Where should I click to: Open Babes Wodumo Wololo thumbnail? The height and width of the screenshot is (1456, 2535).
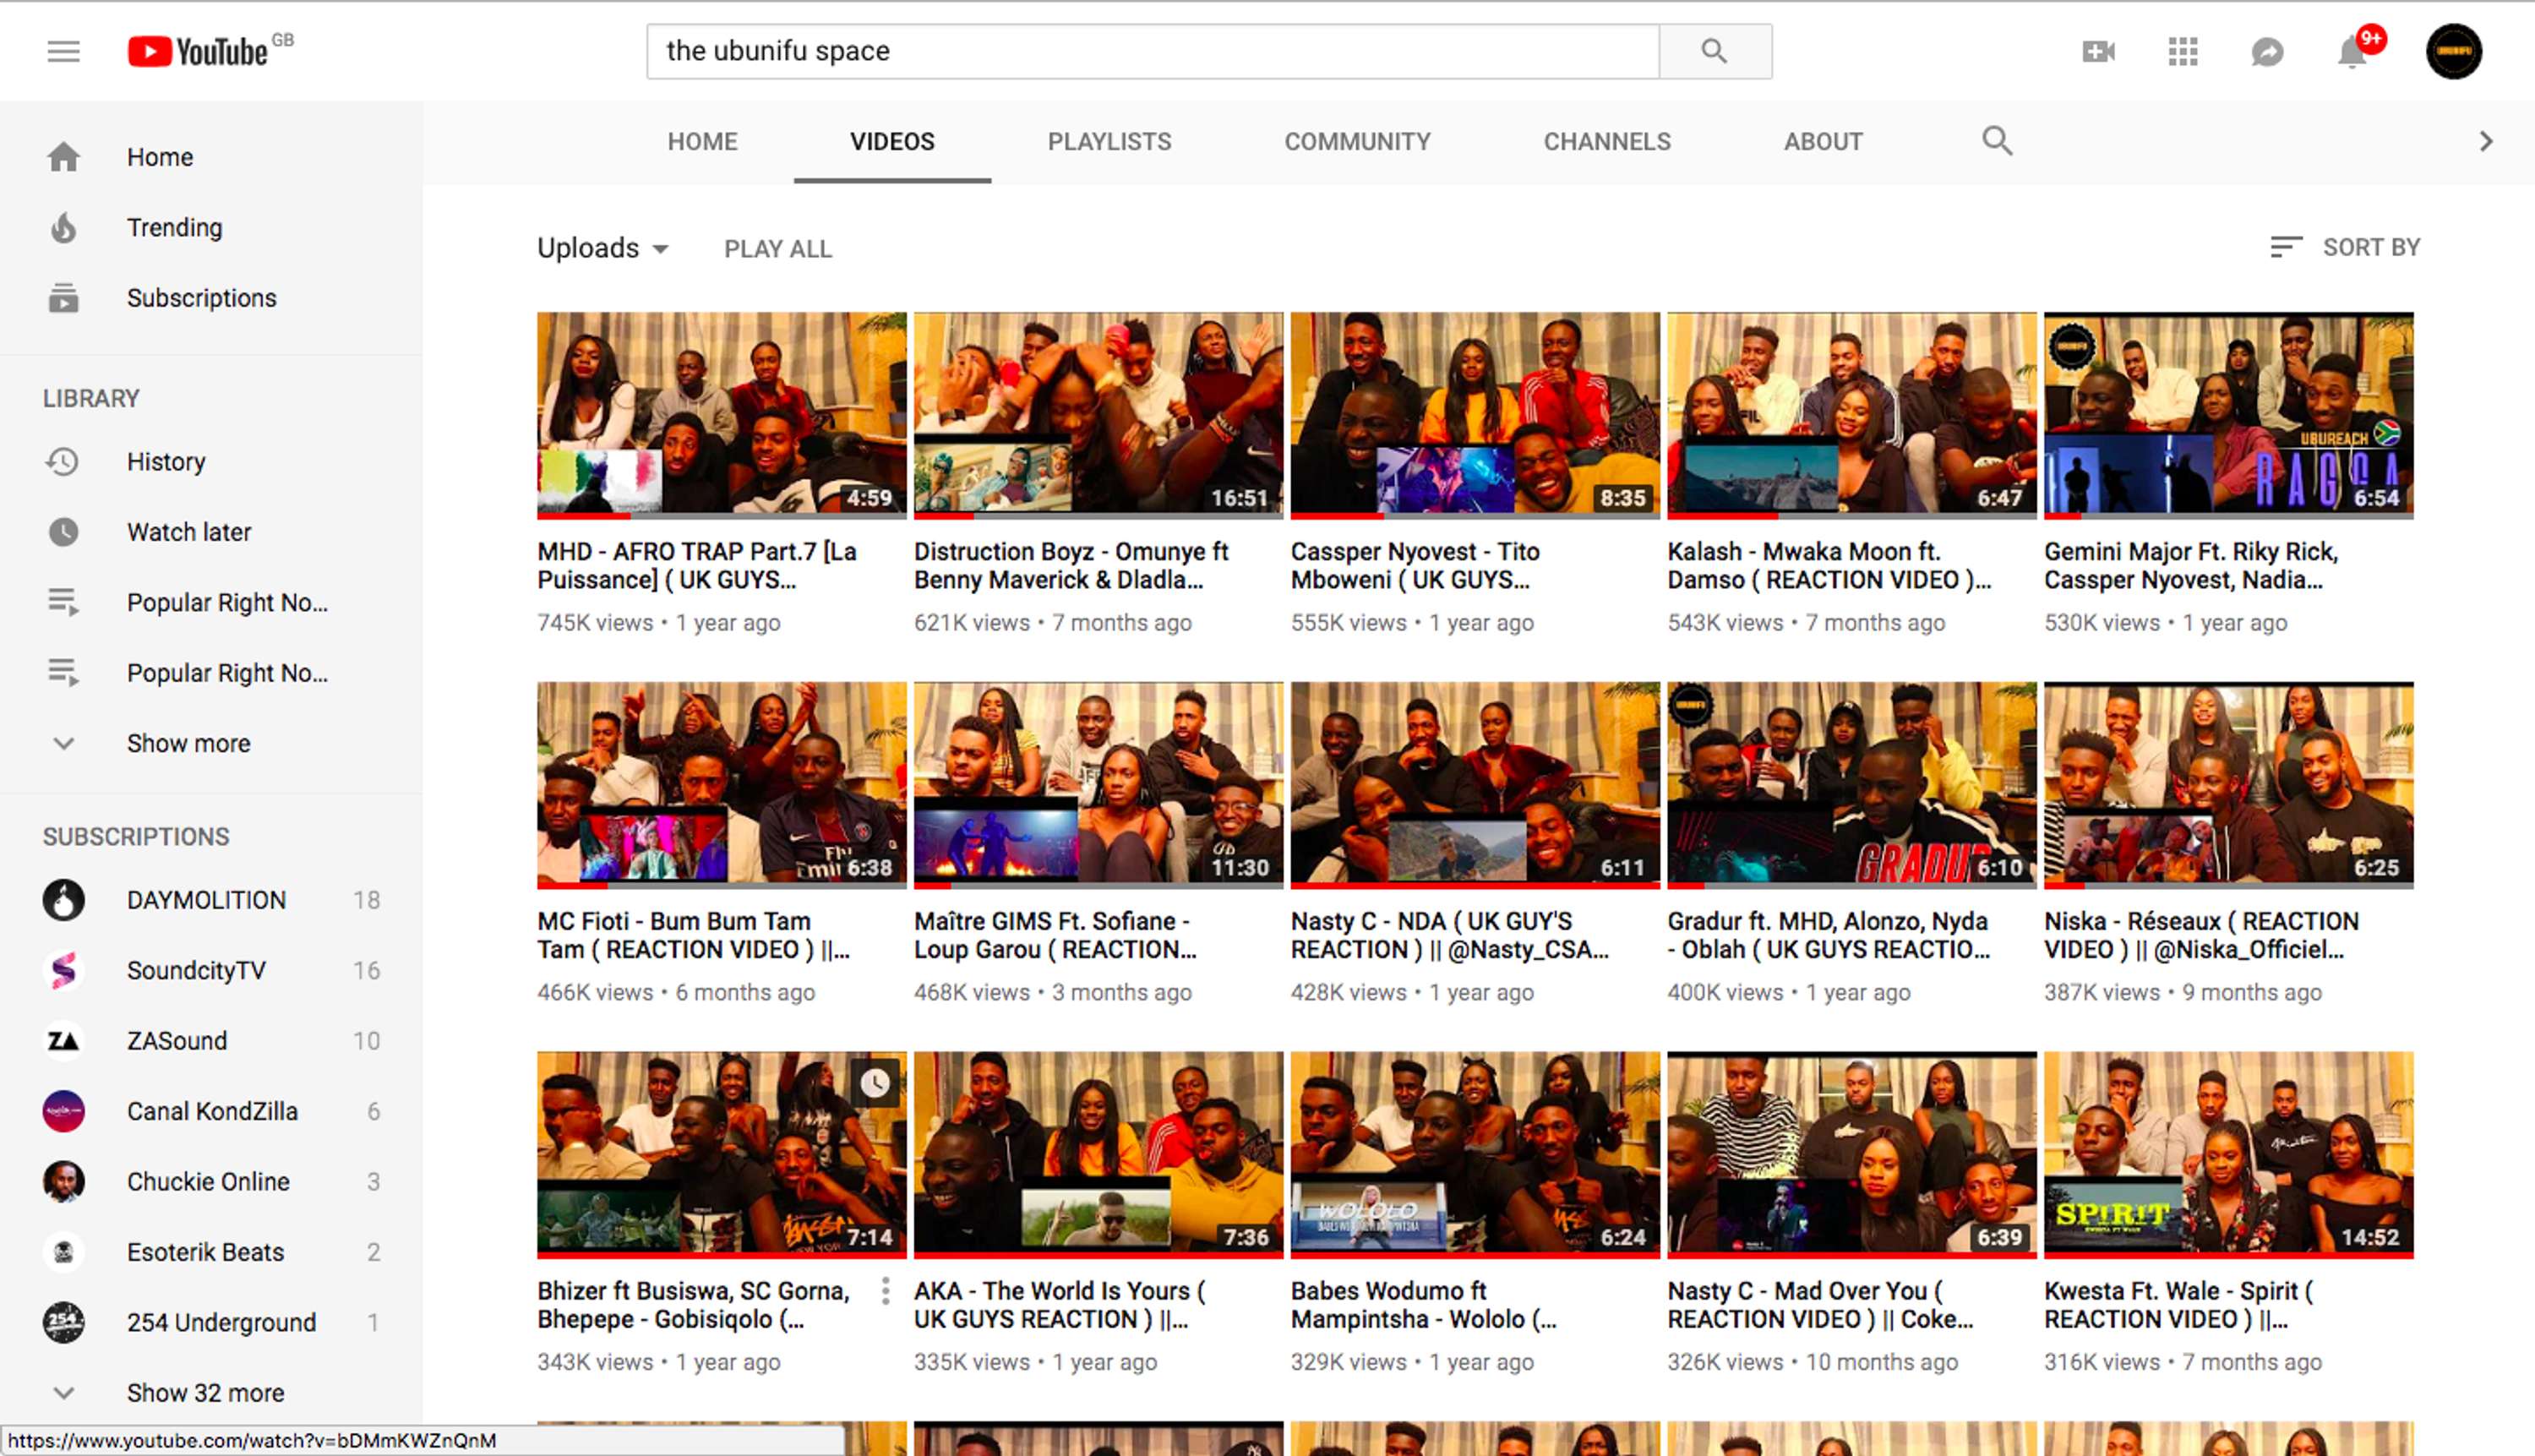coord(1475,1154)
